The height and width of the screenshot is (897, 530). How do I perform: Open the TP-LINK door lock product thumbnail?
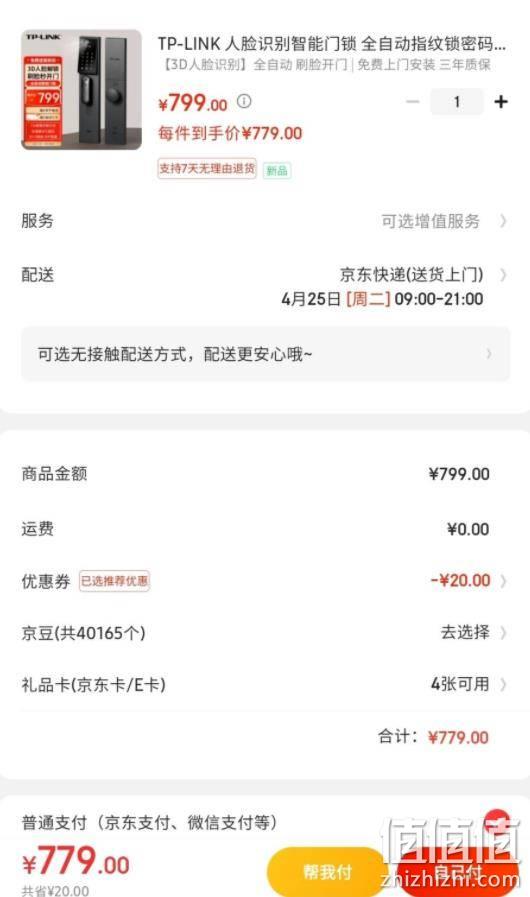pyautogui.click(x=81, y=89)
